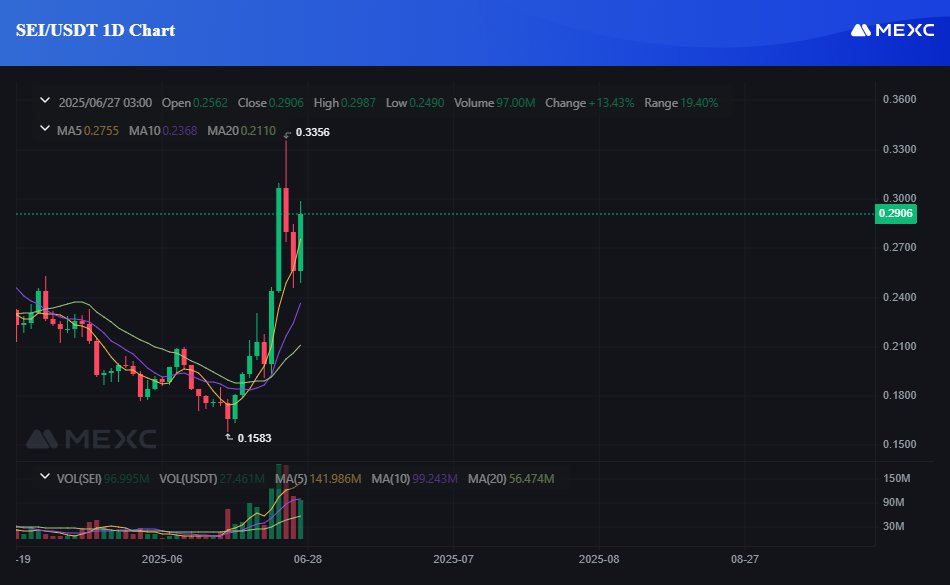
Task: Click the 0.1500 price axis label
Action: point(899,445)
